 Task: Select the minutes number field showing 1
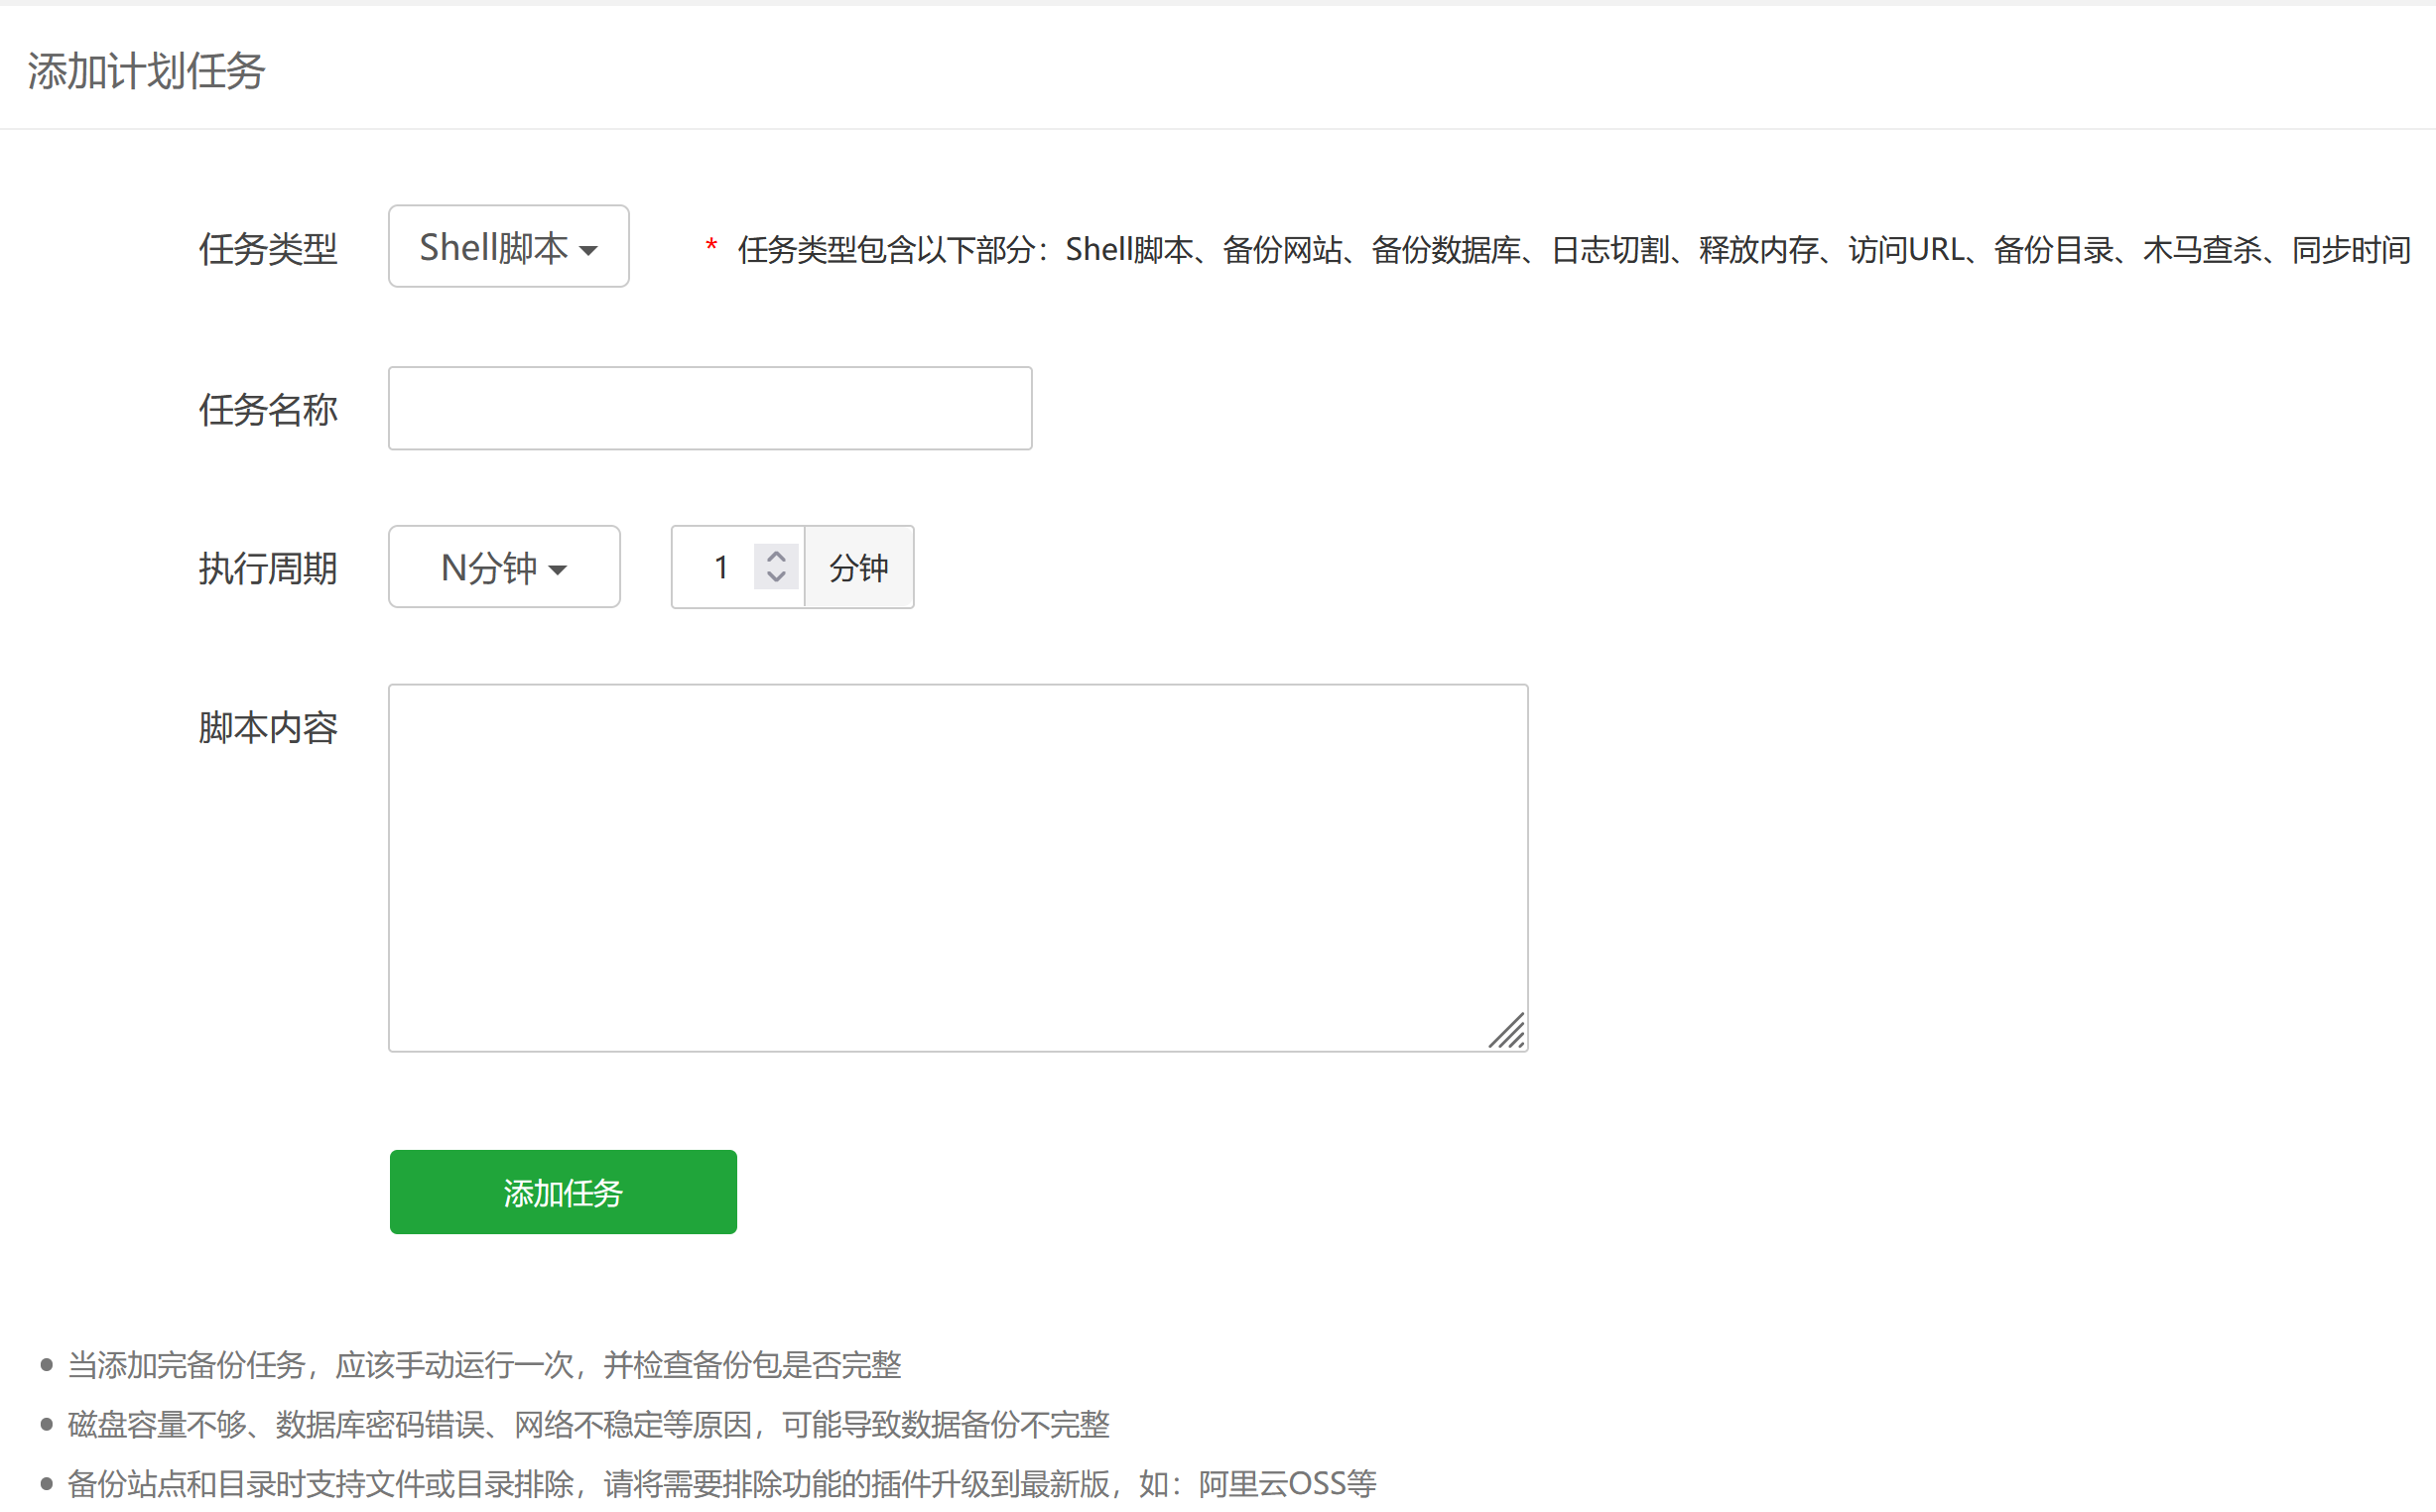(720, 566)
